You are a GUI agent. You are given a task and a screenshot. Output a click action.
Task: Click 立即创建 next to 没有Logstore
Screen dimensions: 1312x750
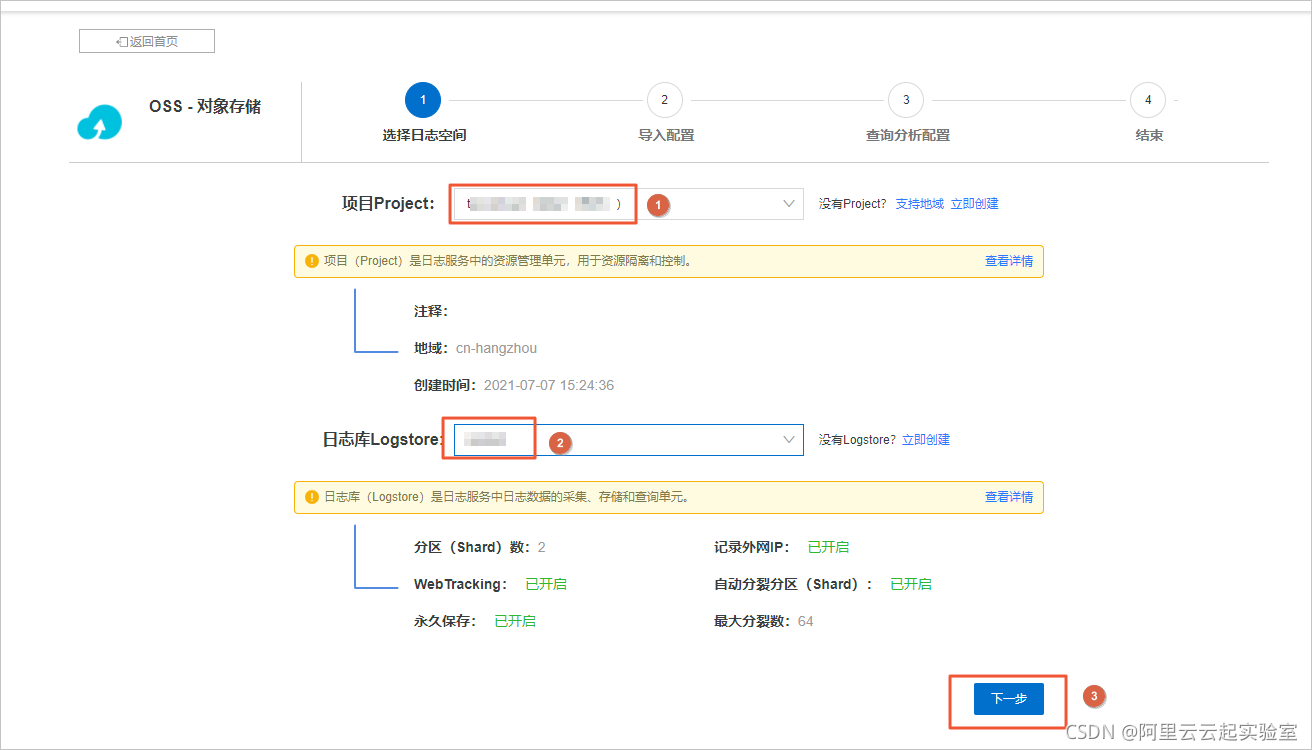tap(925, 439)
